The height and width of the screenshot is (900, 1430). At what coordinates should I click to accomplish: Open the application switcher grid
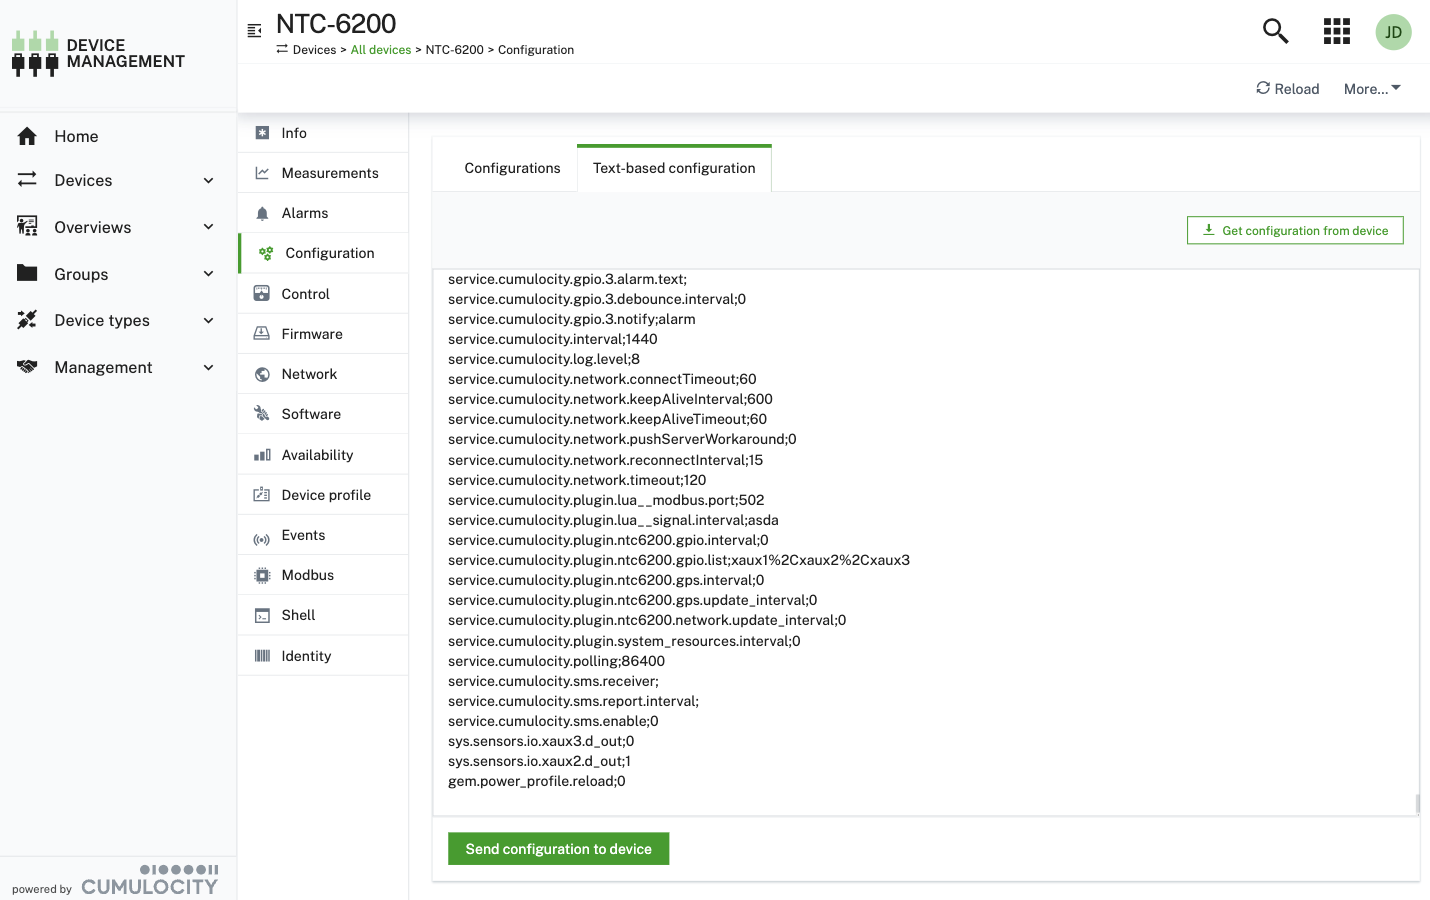(1336, 31)
